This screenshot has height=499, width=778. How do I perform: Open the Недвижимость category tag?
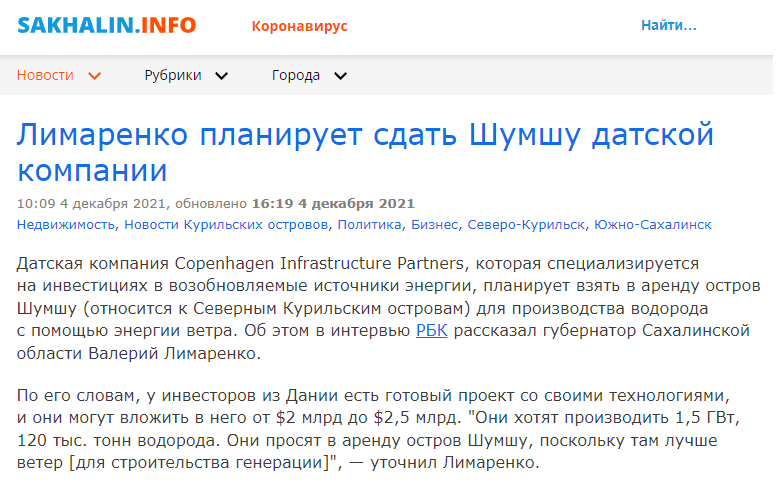coord(65,225)
